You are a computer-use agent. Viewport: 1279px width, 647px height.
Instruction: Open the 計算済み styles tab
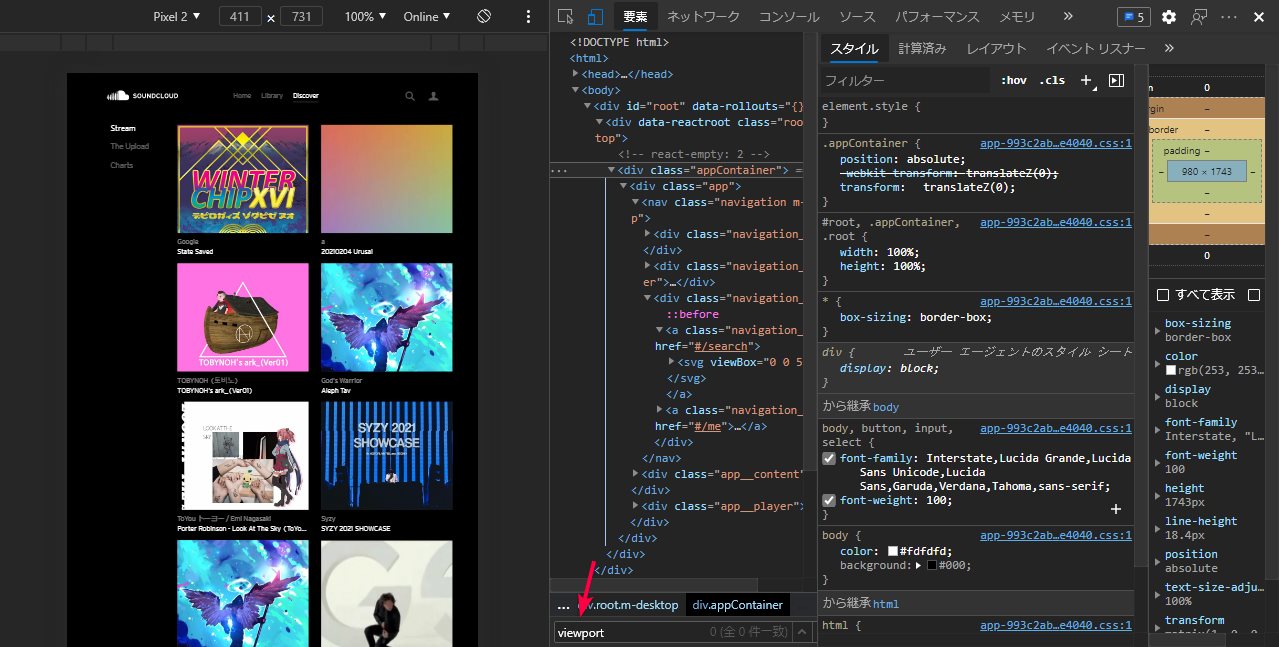pyautogui.click(x=922, y=48)
